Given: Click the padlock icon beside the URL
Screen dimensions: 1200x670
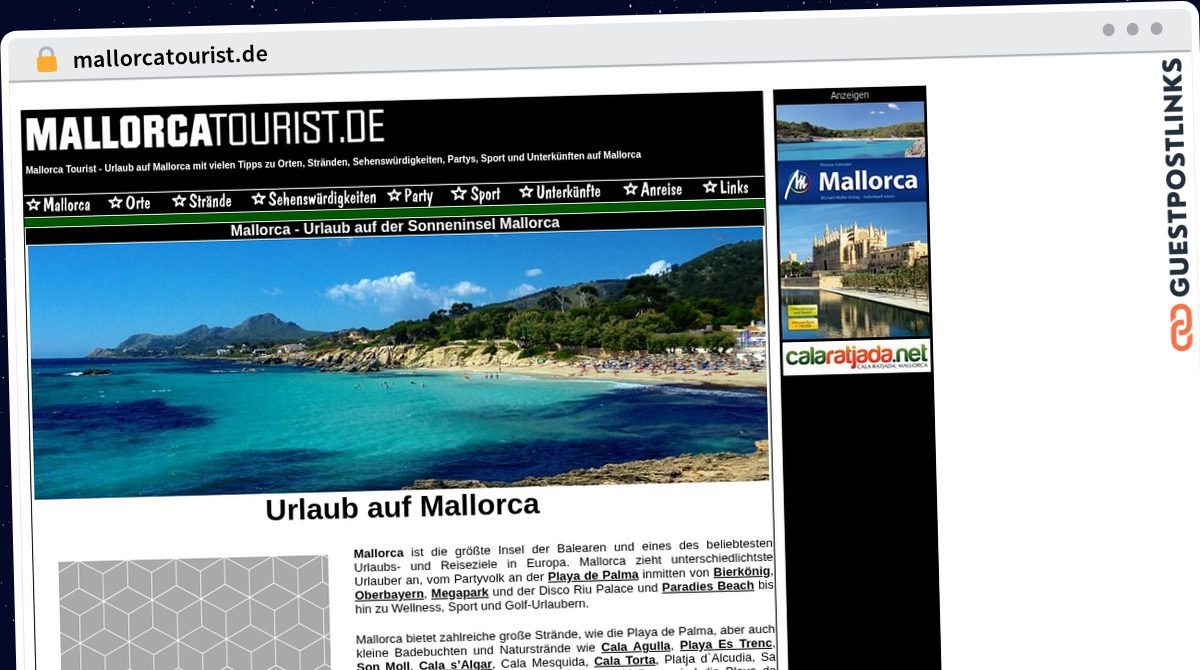Looking at the screenshot, I should [x=46, y=59].
